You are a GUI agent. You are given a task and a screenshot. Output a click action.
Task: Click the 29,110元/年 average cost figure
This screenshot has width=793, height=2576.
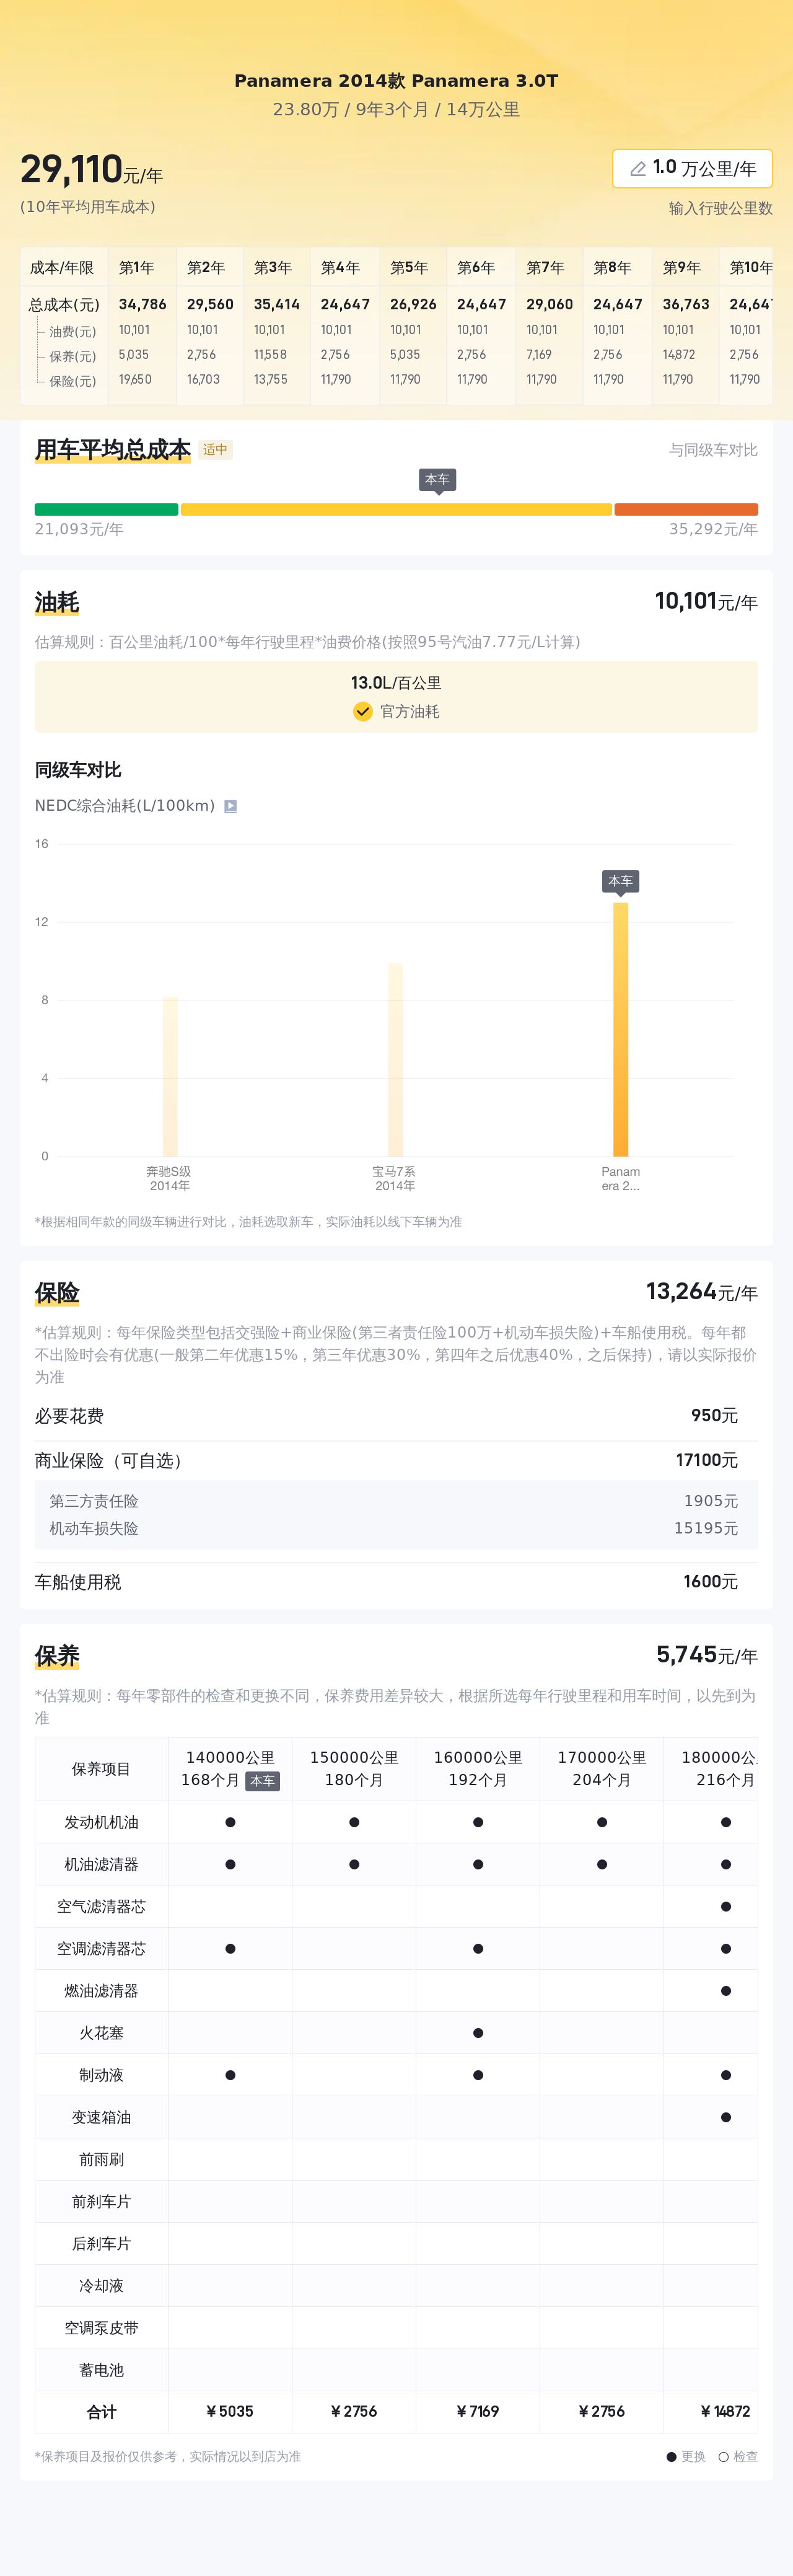click(x=91, y=170)
